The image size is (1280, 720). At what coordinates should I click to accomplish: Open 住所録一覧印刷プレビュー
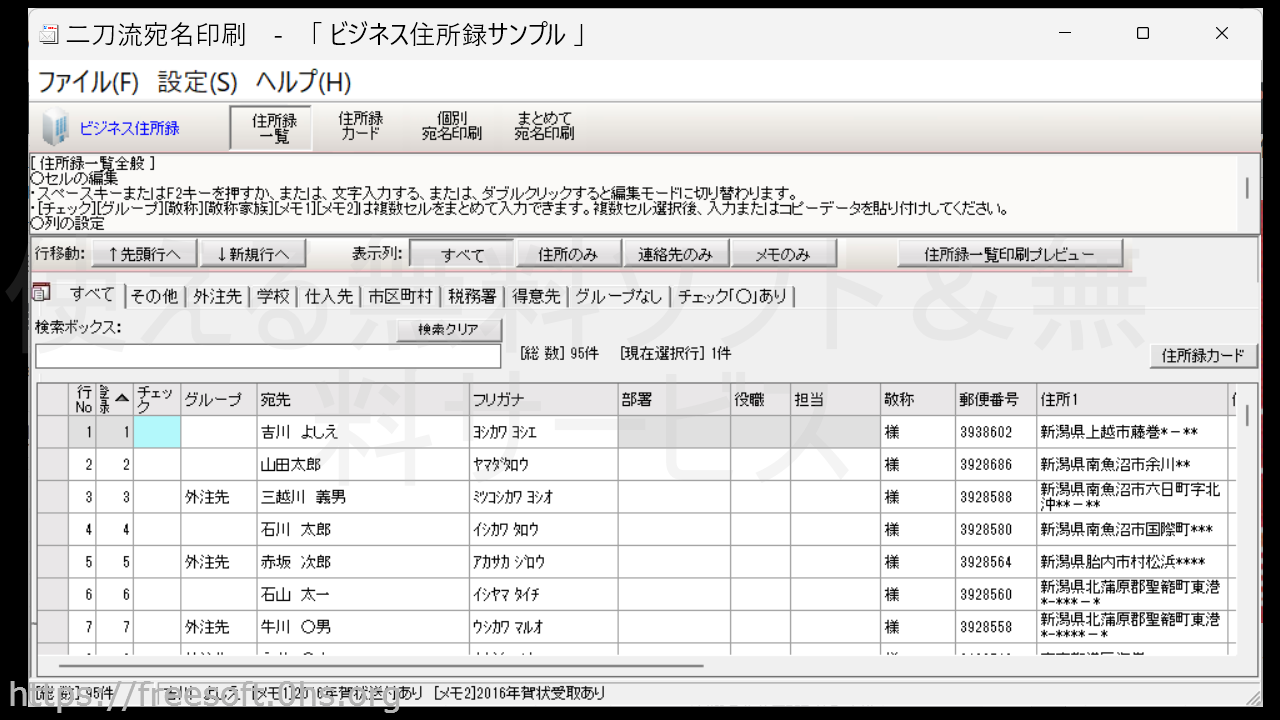(x=1009, y=254)
